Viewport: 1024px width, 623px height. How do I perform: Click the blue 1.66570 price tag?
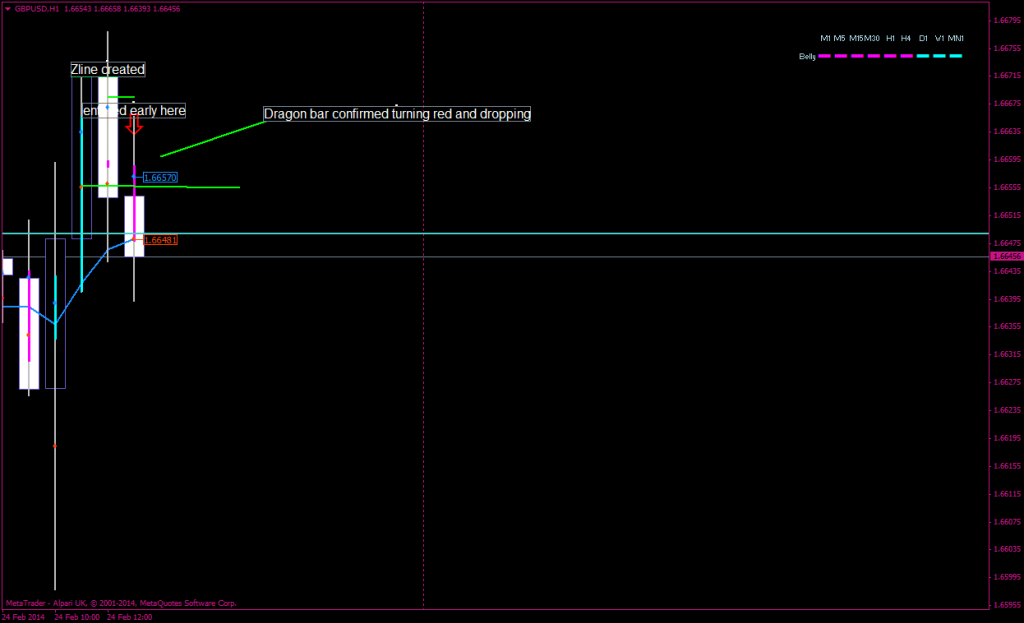coord(159,178)
